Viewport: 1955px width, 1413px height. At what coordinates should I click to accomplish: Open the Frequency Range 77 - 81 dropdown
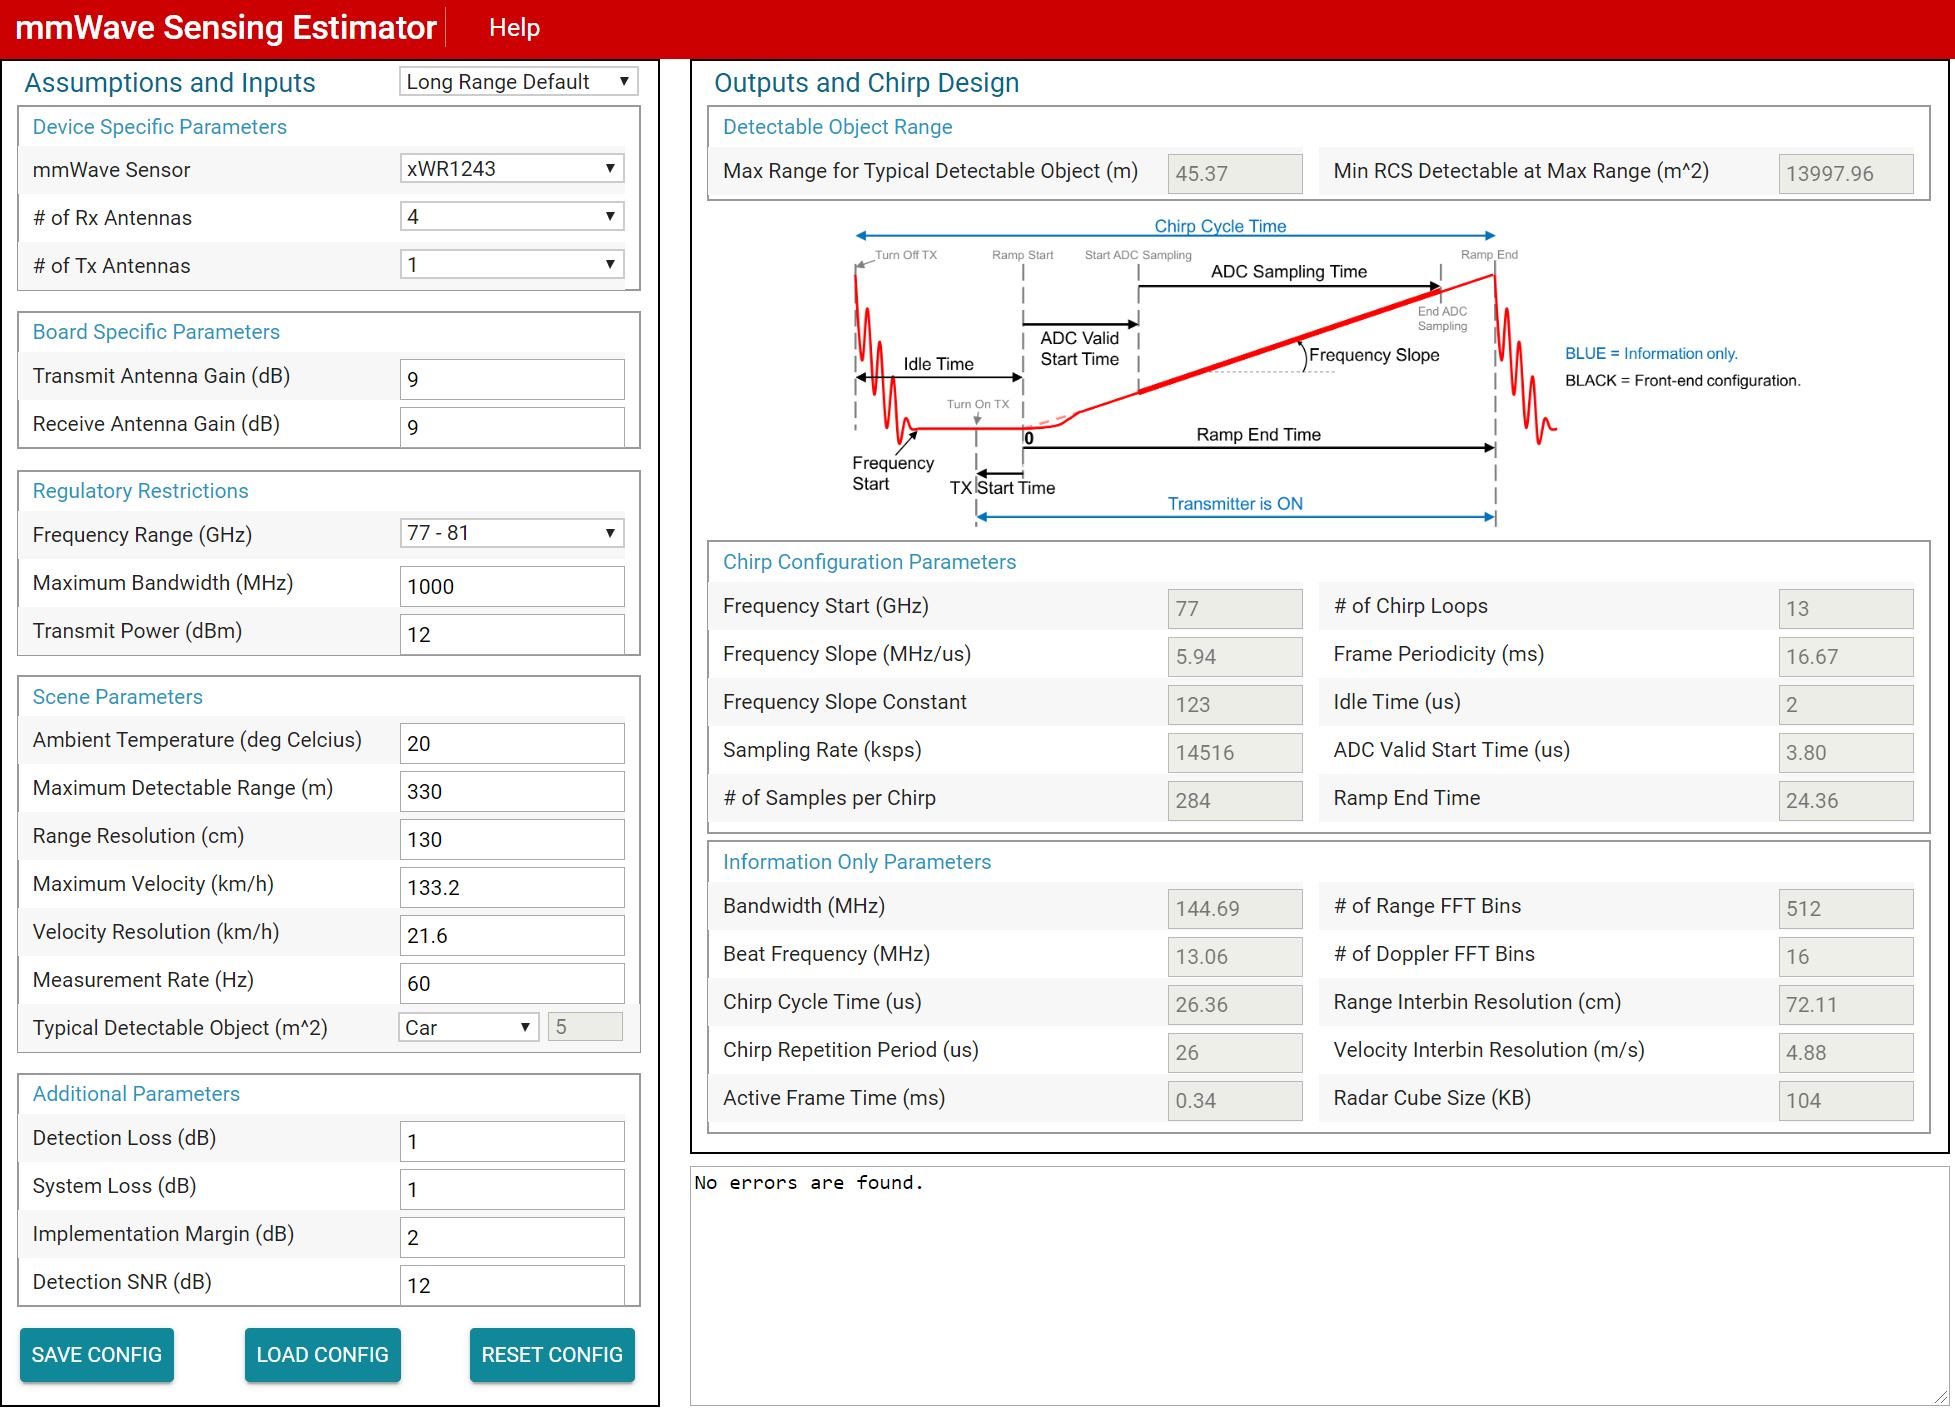(512, 533)
